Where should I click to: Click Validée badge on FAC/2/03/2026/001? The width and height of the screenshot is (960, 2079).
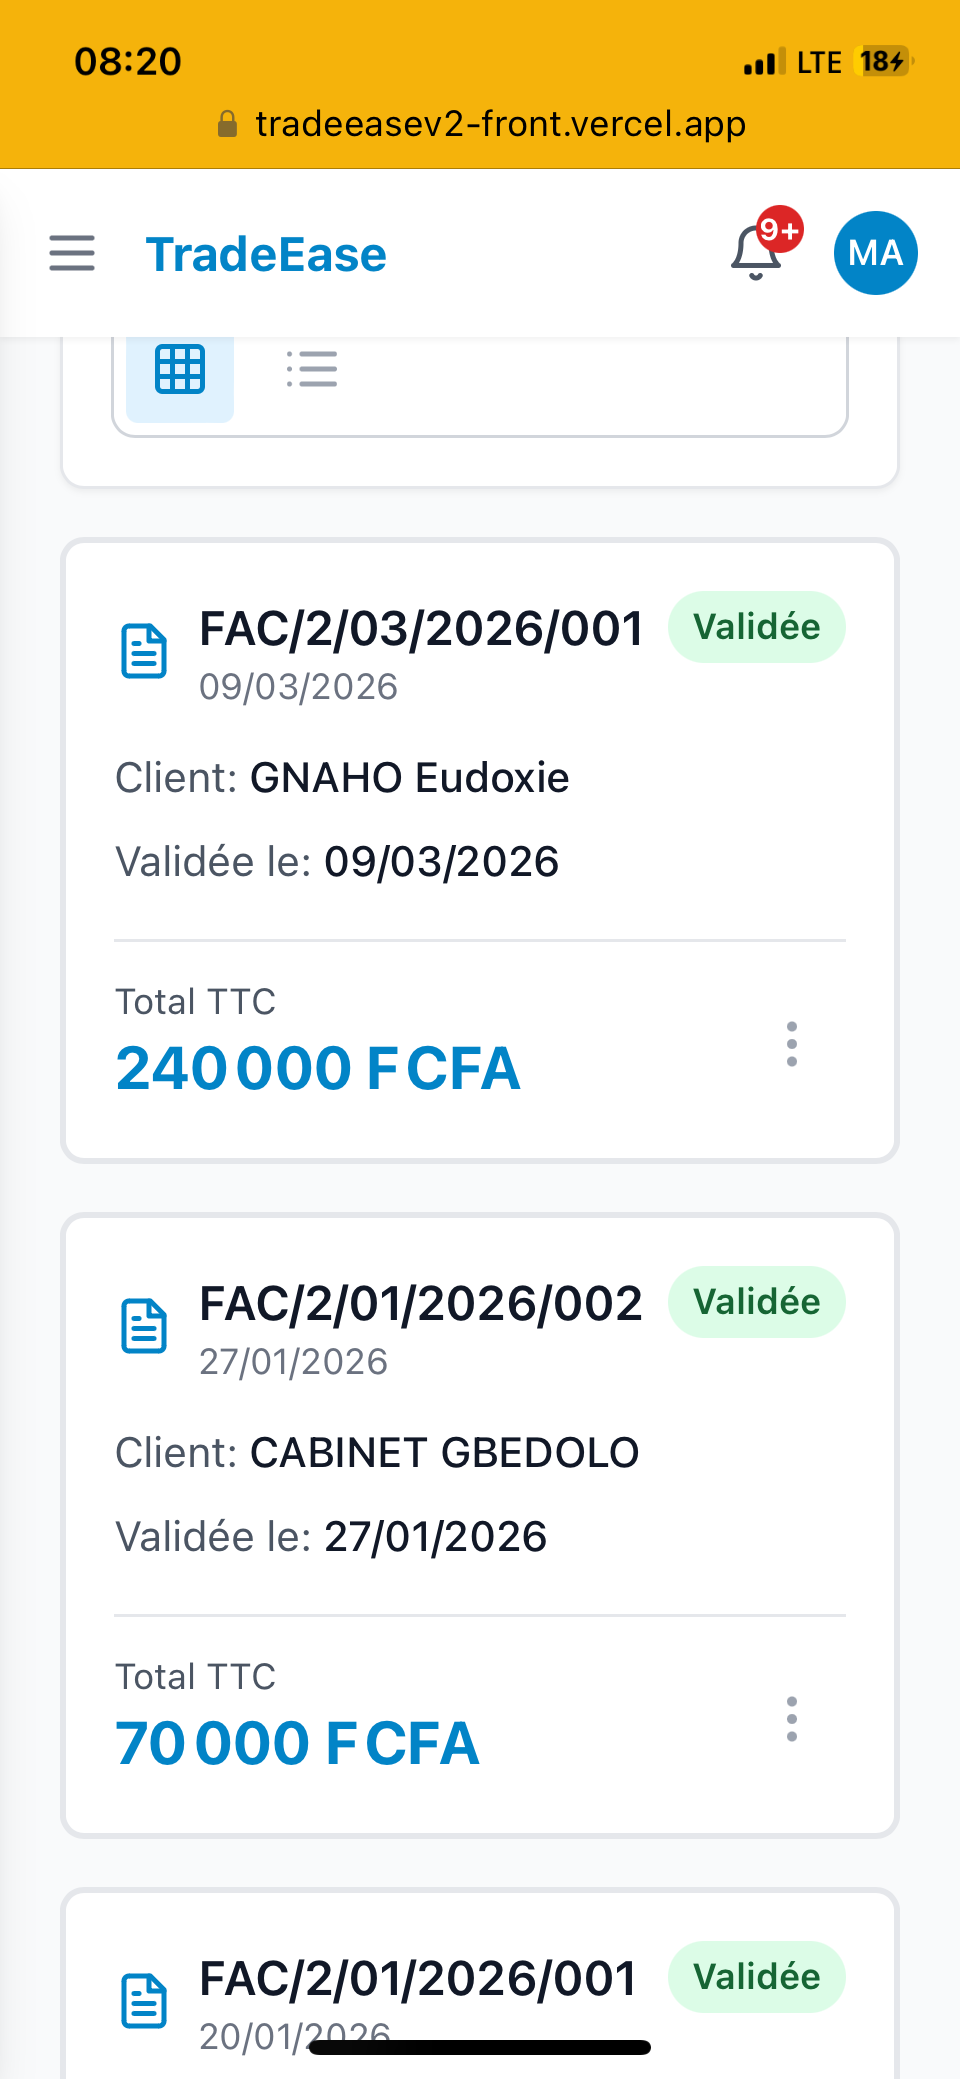pyautogui.click(x=757, y=627)
